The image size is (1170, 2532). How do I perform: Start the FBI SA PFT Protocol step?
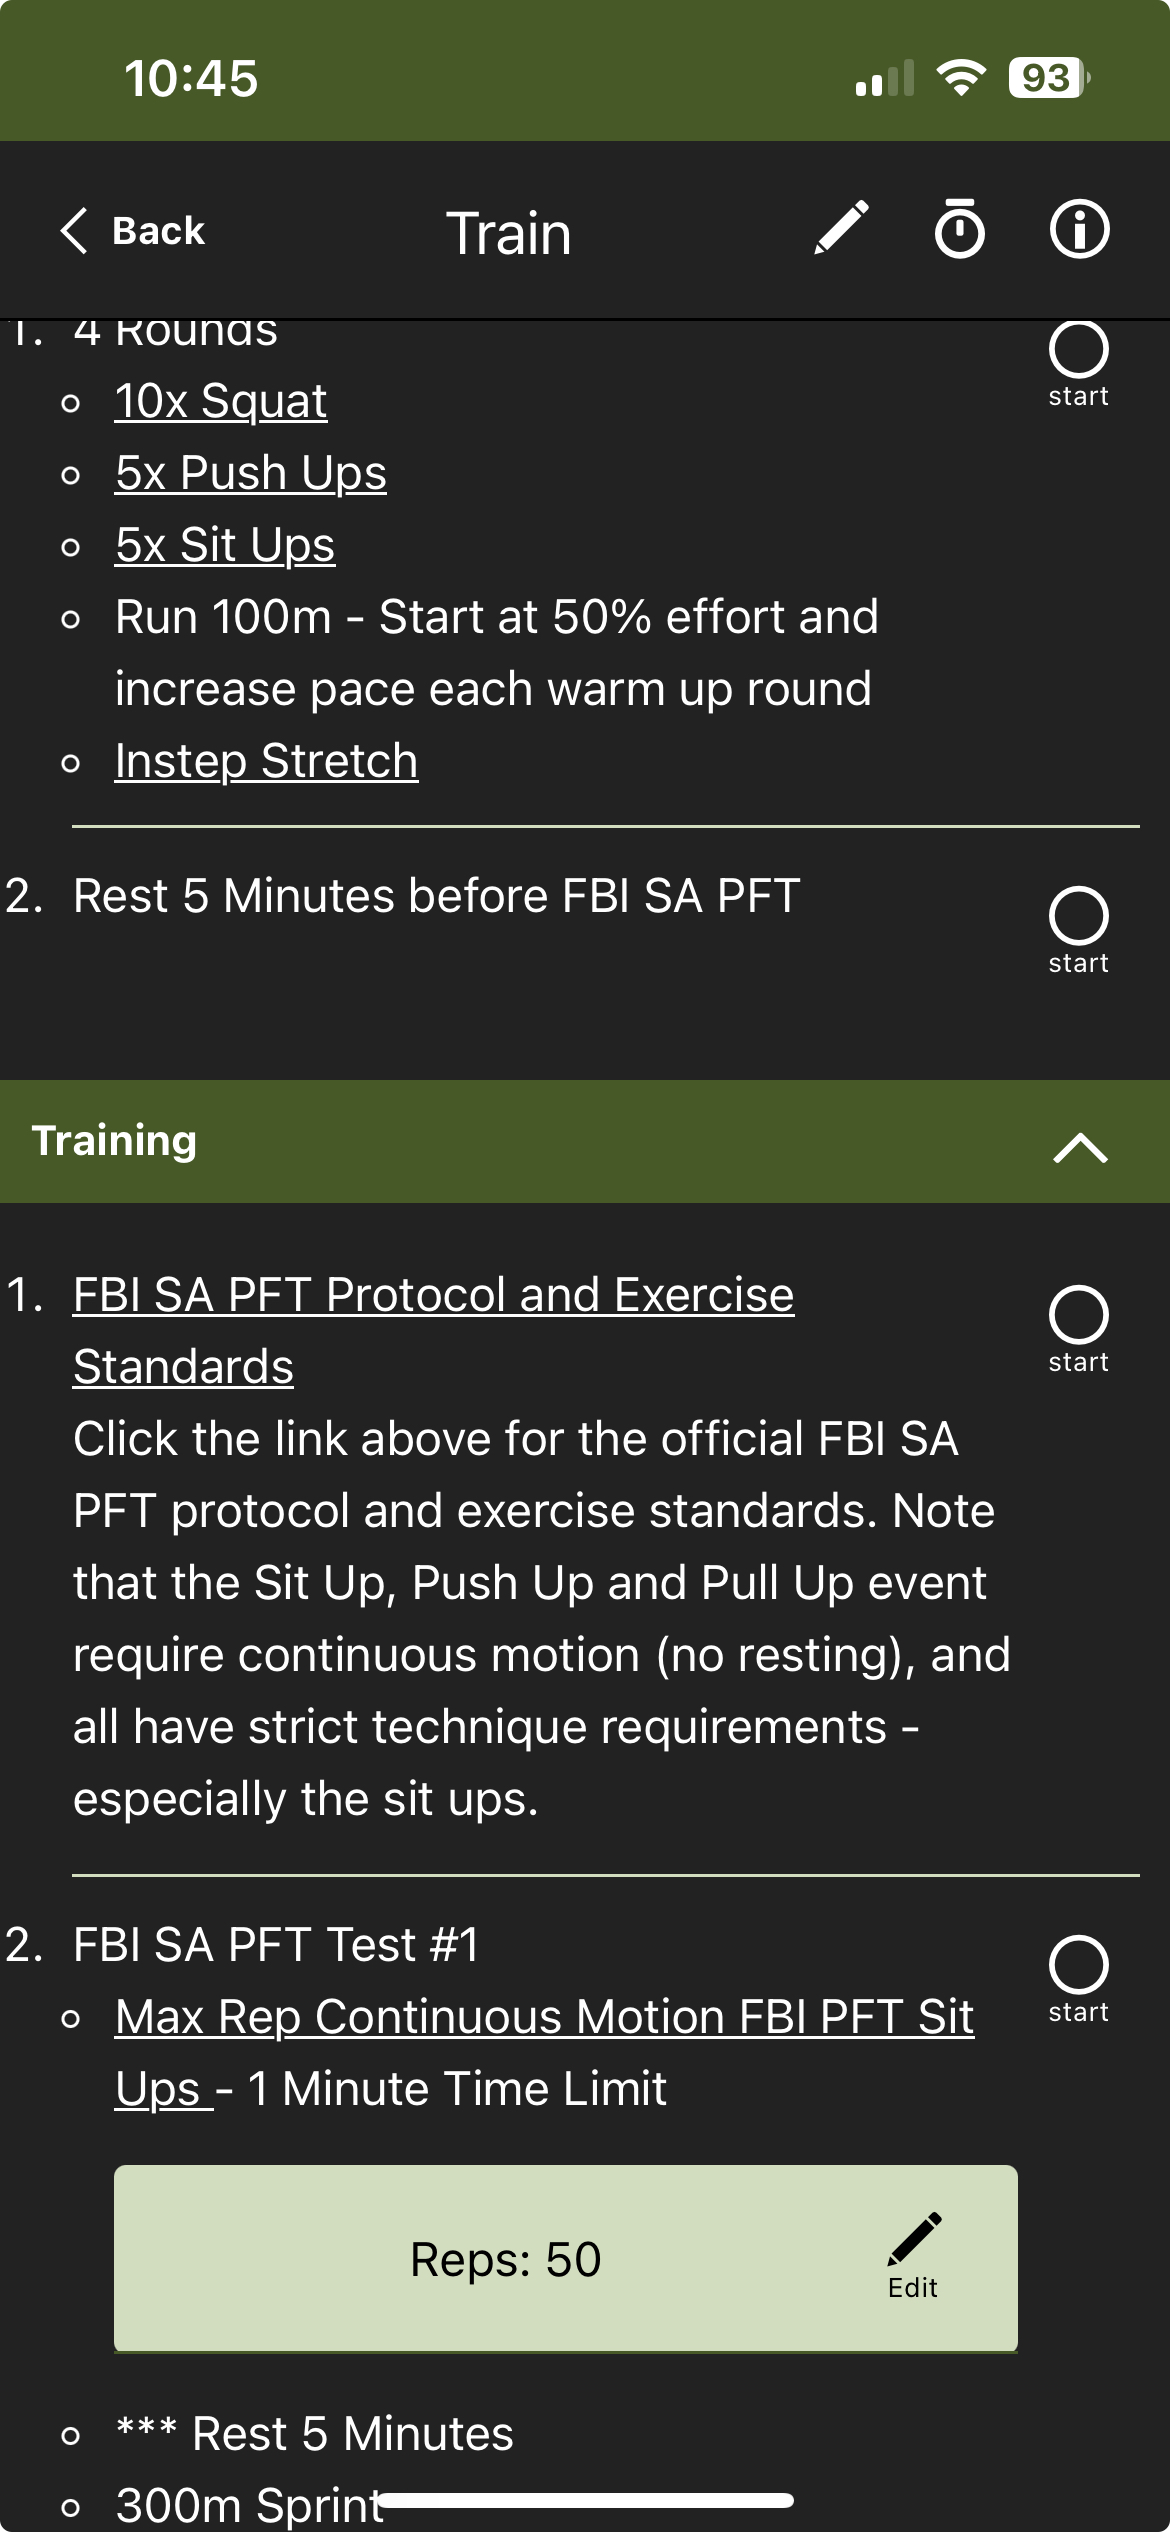point(1078,1315)
